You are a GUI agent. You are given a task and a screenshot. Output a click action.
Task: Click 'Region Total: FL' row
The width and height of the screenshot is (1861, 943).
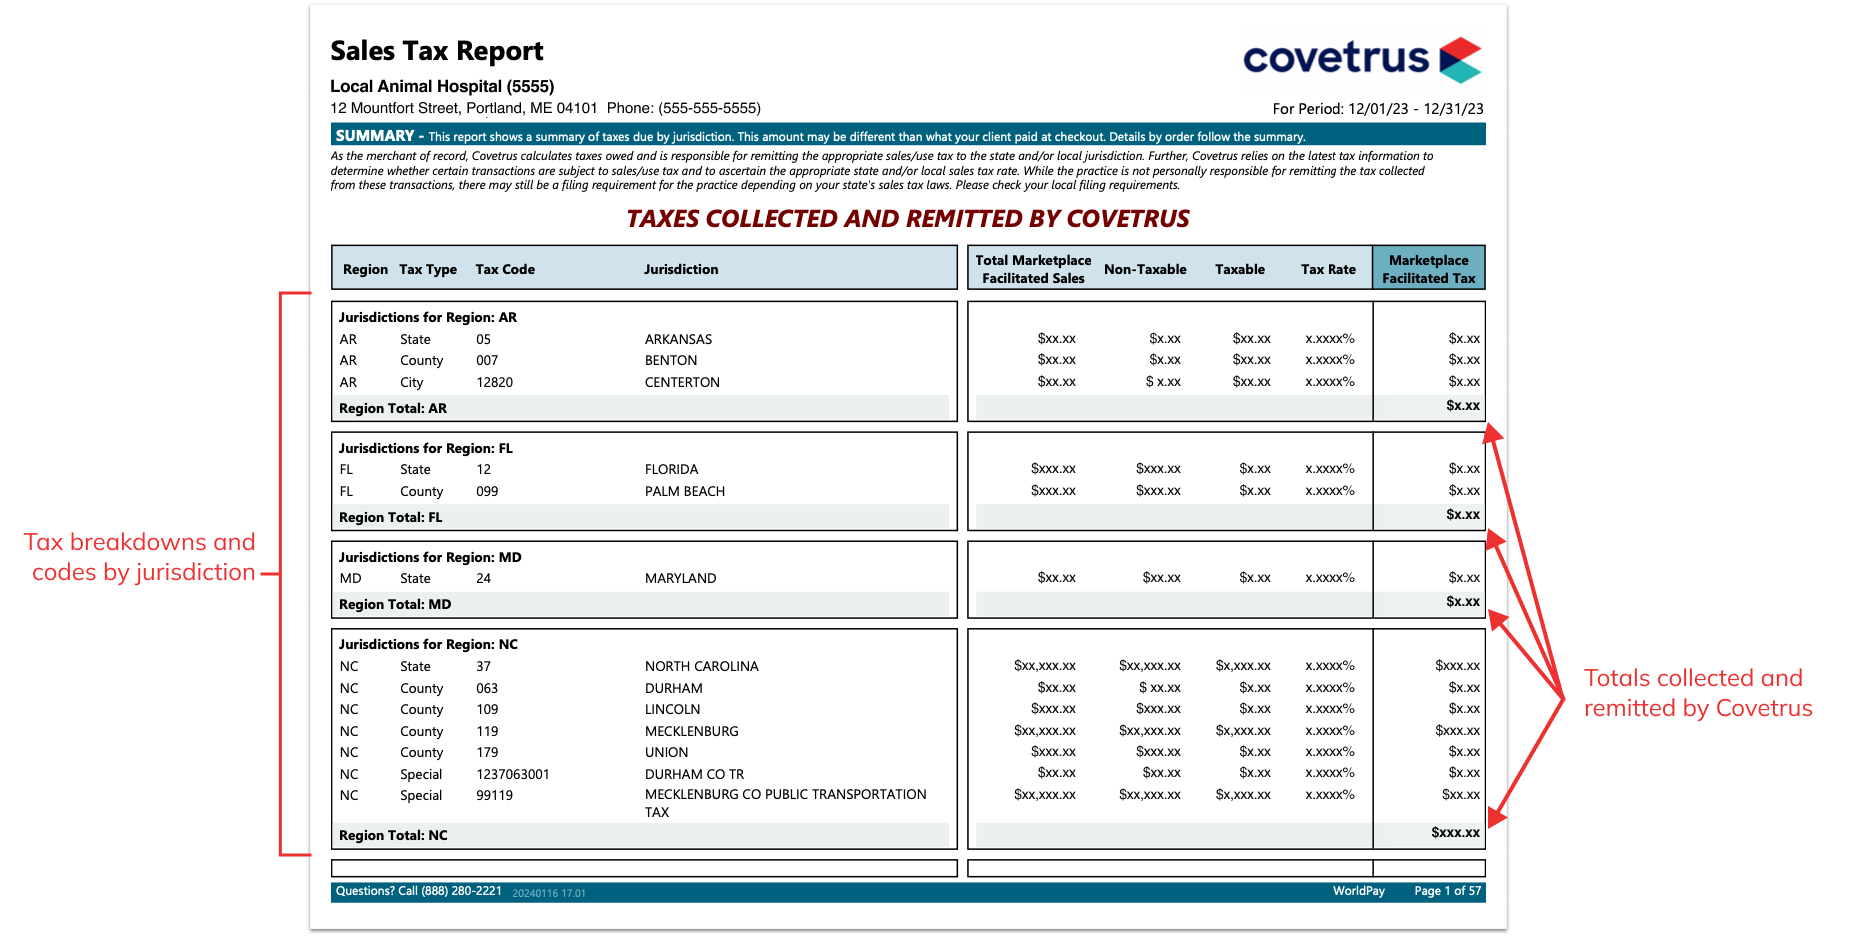tap(643, 517)
